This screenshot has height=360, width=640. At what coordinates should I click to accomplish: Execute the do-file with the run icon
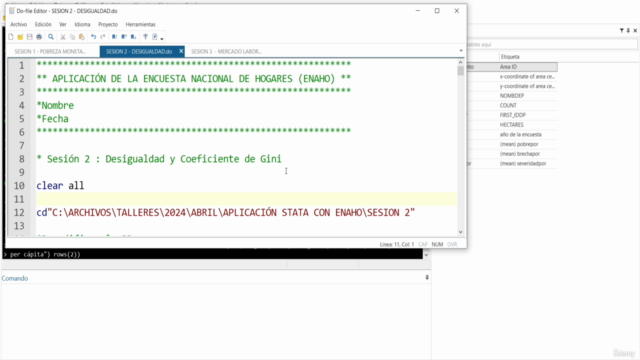pos(155,37)
